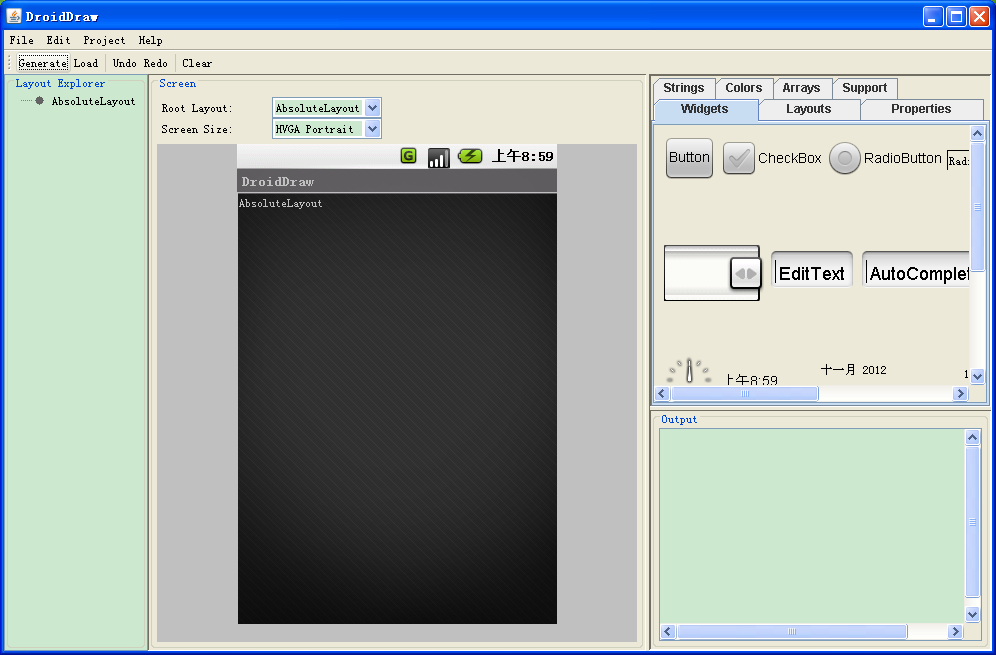This screenshot has width=996, height=655.
Task: Click the Output pane horizontal scroll right arrow
Action: click(x=955, y=631)
